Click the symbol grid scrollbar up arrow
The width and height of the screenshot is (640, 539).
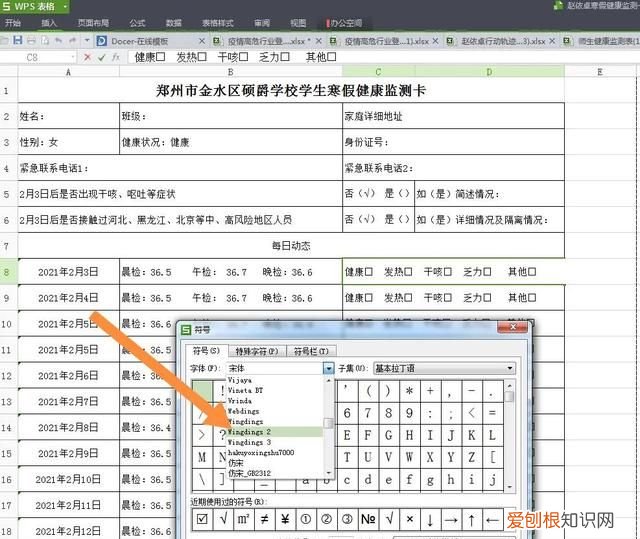[509, 385]
